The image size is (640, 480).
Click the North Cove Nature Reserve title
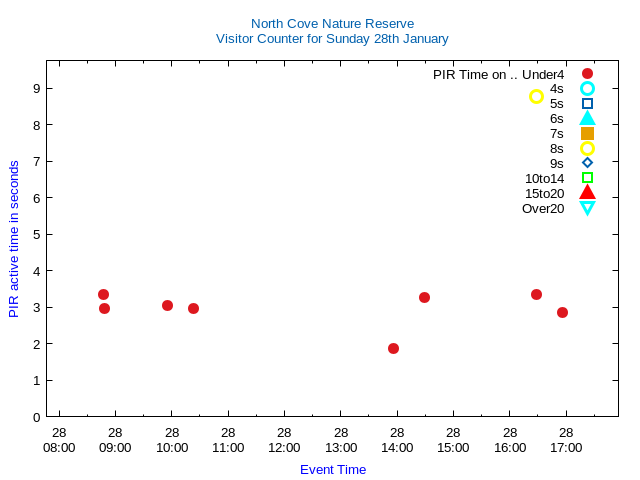[332, 23]
